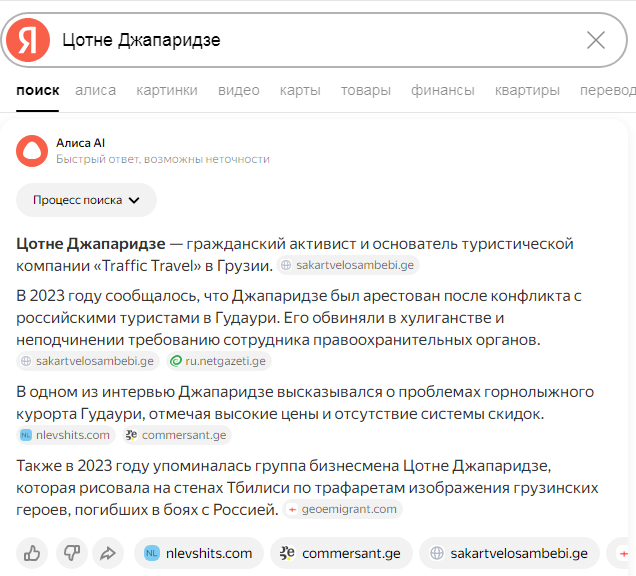Image resolution: width=636 pixels, height=576 pixels.
Task: Open bottom nlevshits.com source button
Action: 199,553
